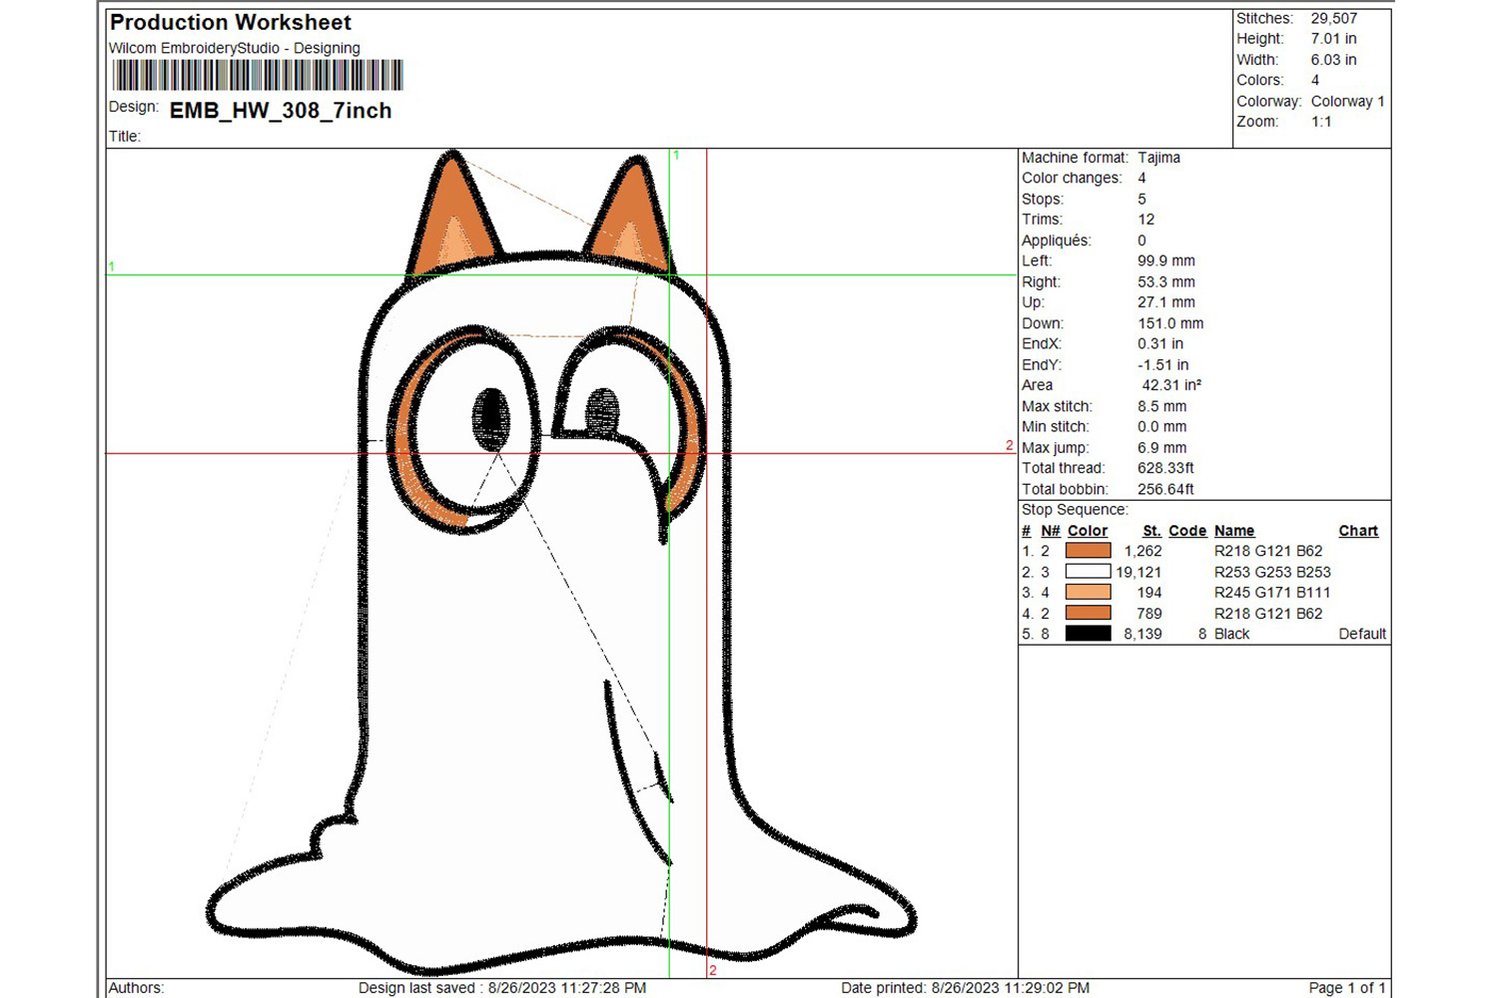Click the max jump value "6.9 mm"
Viewport: 1500px width, 998px height.
[x=1162, y=448]
